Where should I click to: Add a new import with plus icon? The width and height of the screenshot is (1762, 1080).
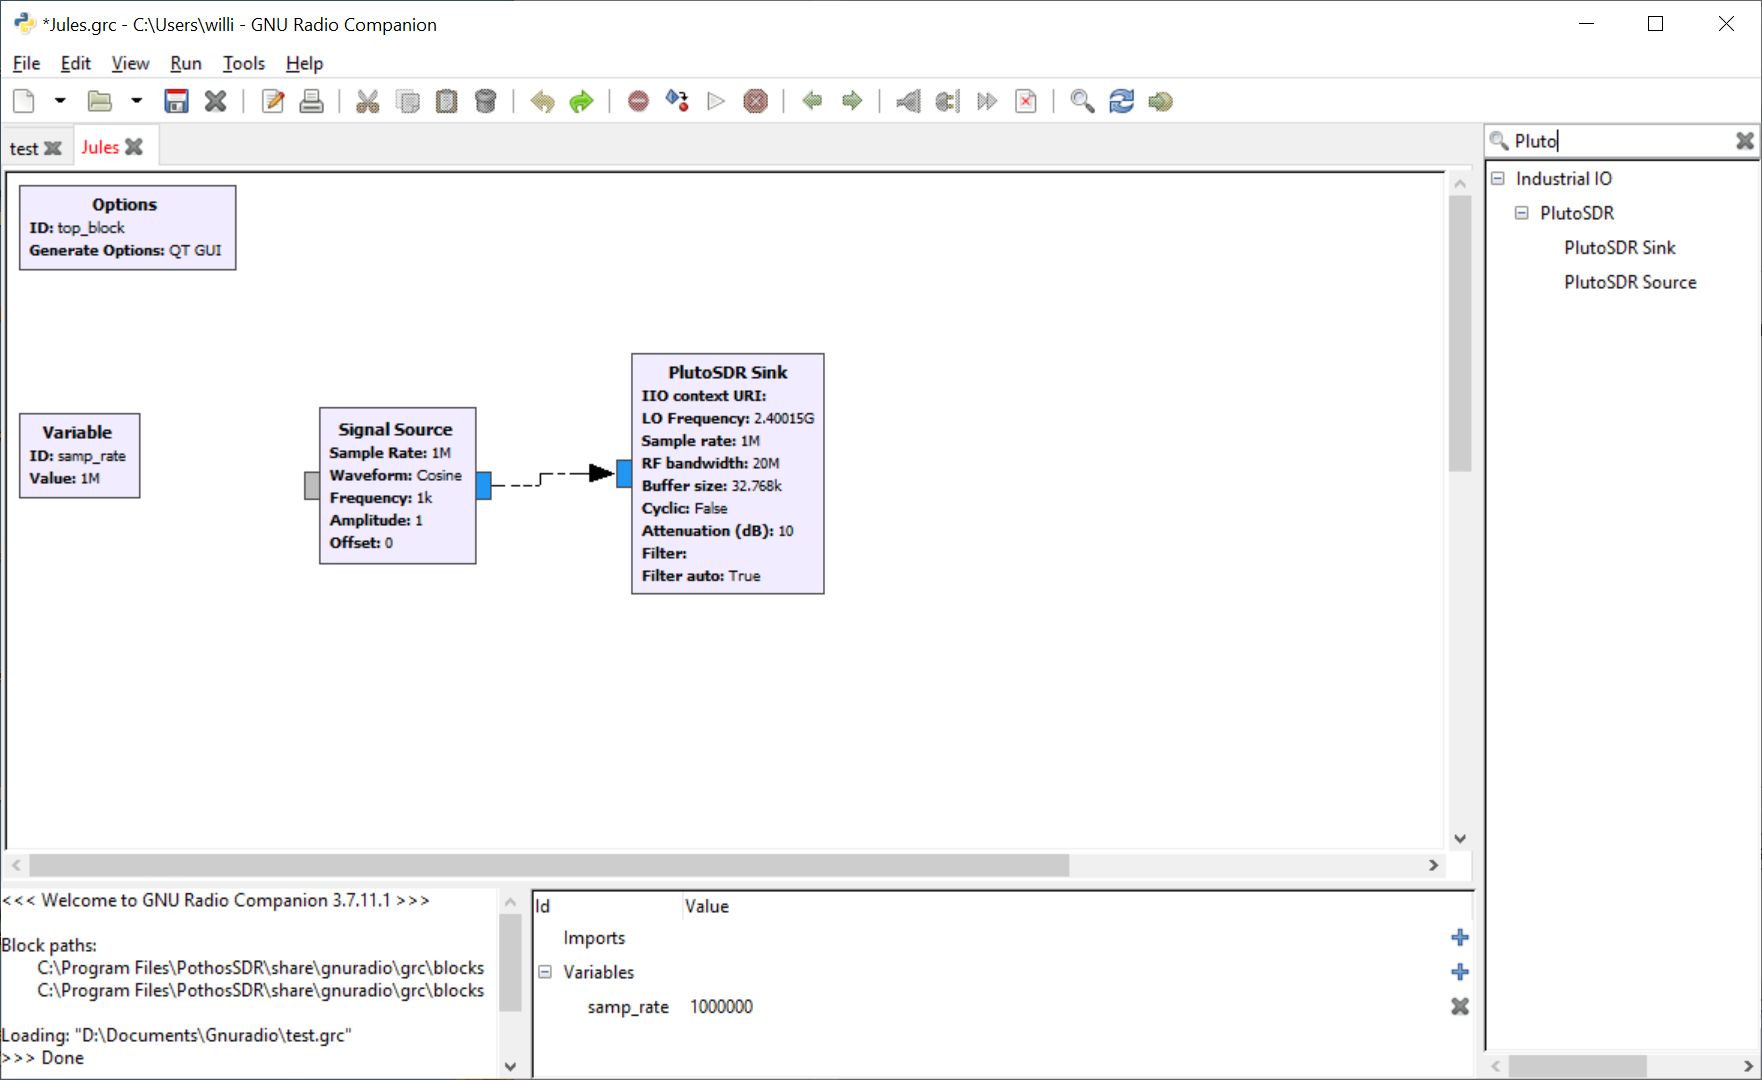1460,937
